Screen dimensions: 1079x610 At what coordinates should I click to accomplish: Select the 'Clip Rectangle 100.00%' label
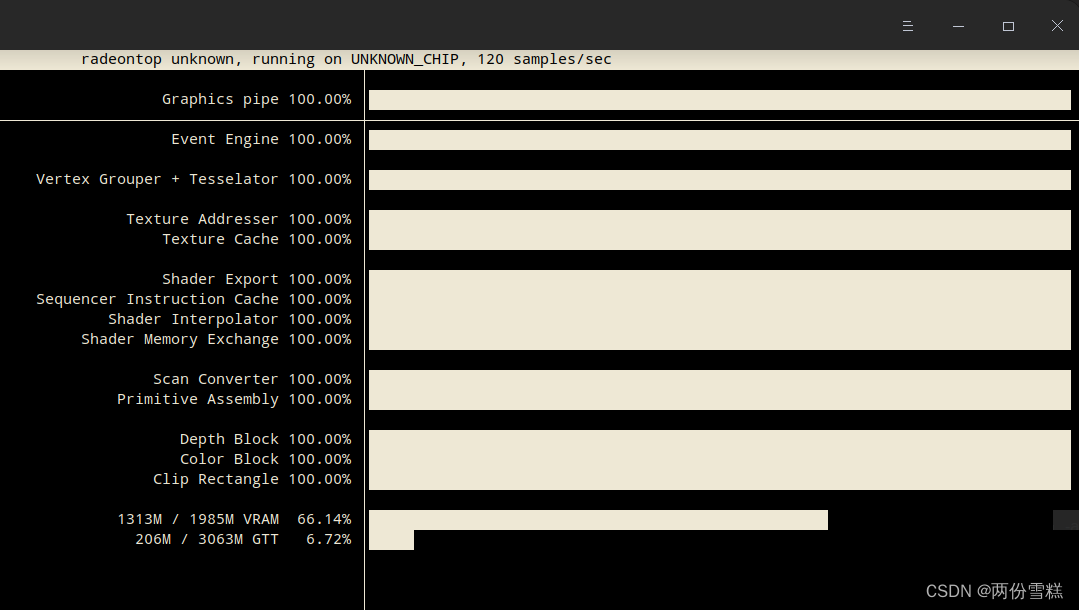click(x=252, y=478)
